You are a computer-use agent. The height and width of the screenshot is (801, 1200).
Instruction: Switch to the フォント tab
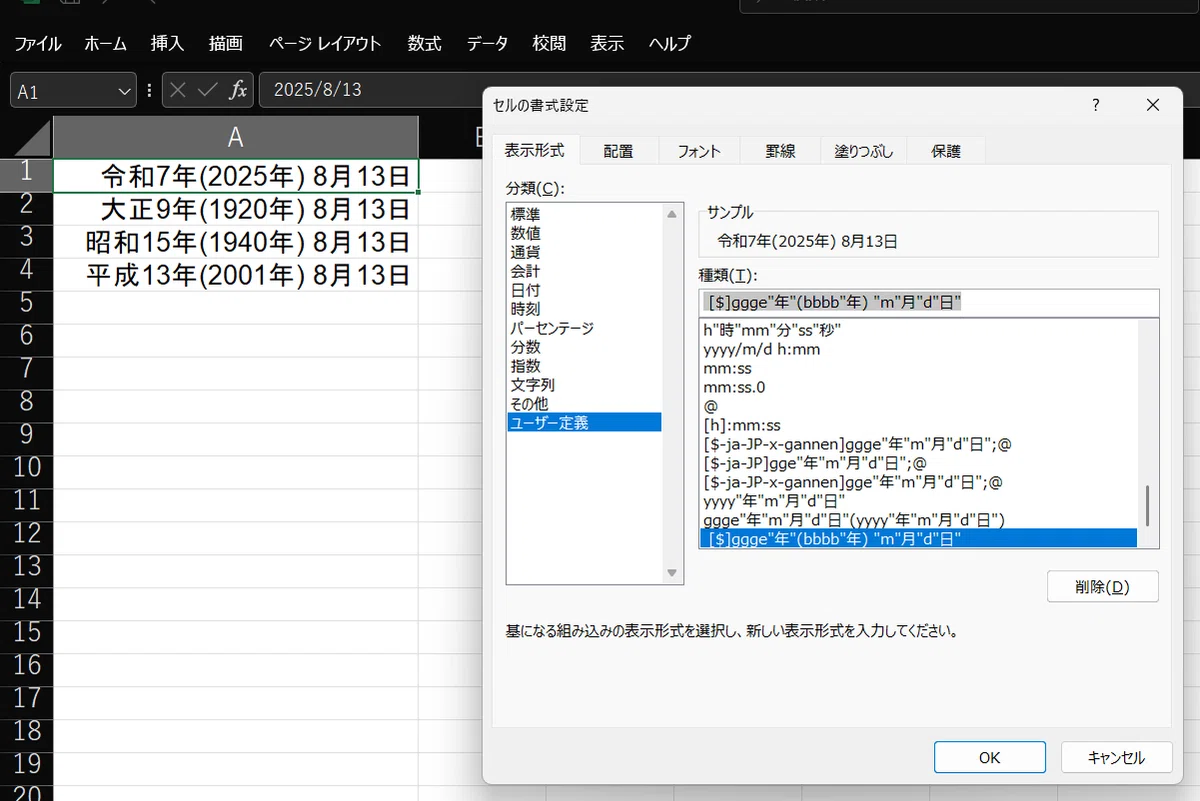tap(698, 151)
